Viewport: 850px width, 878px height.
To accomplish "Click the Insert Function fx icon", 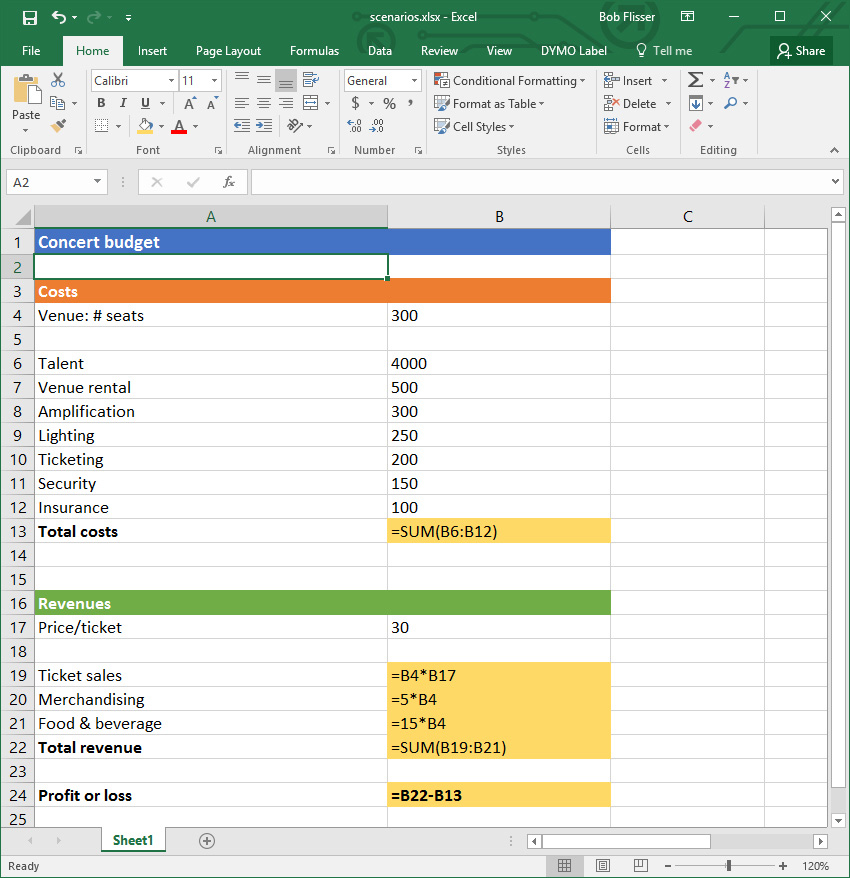I will (x=228, y=182).
